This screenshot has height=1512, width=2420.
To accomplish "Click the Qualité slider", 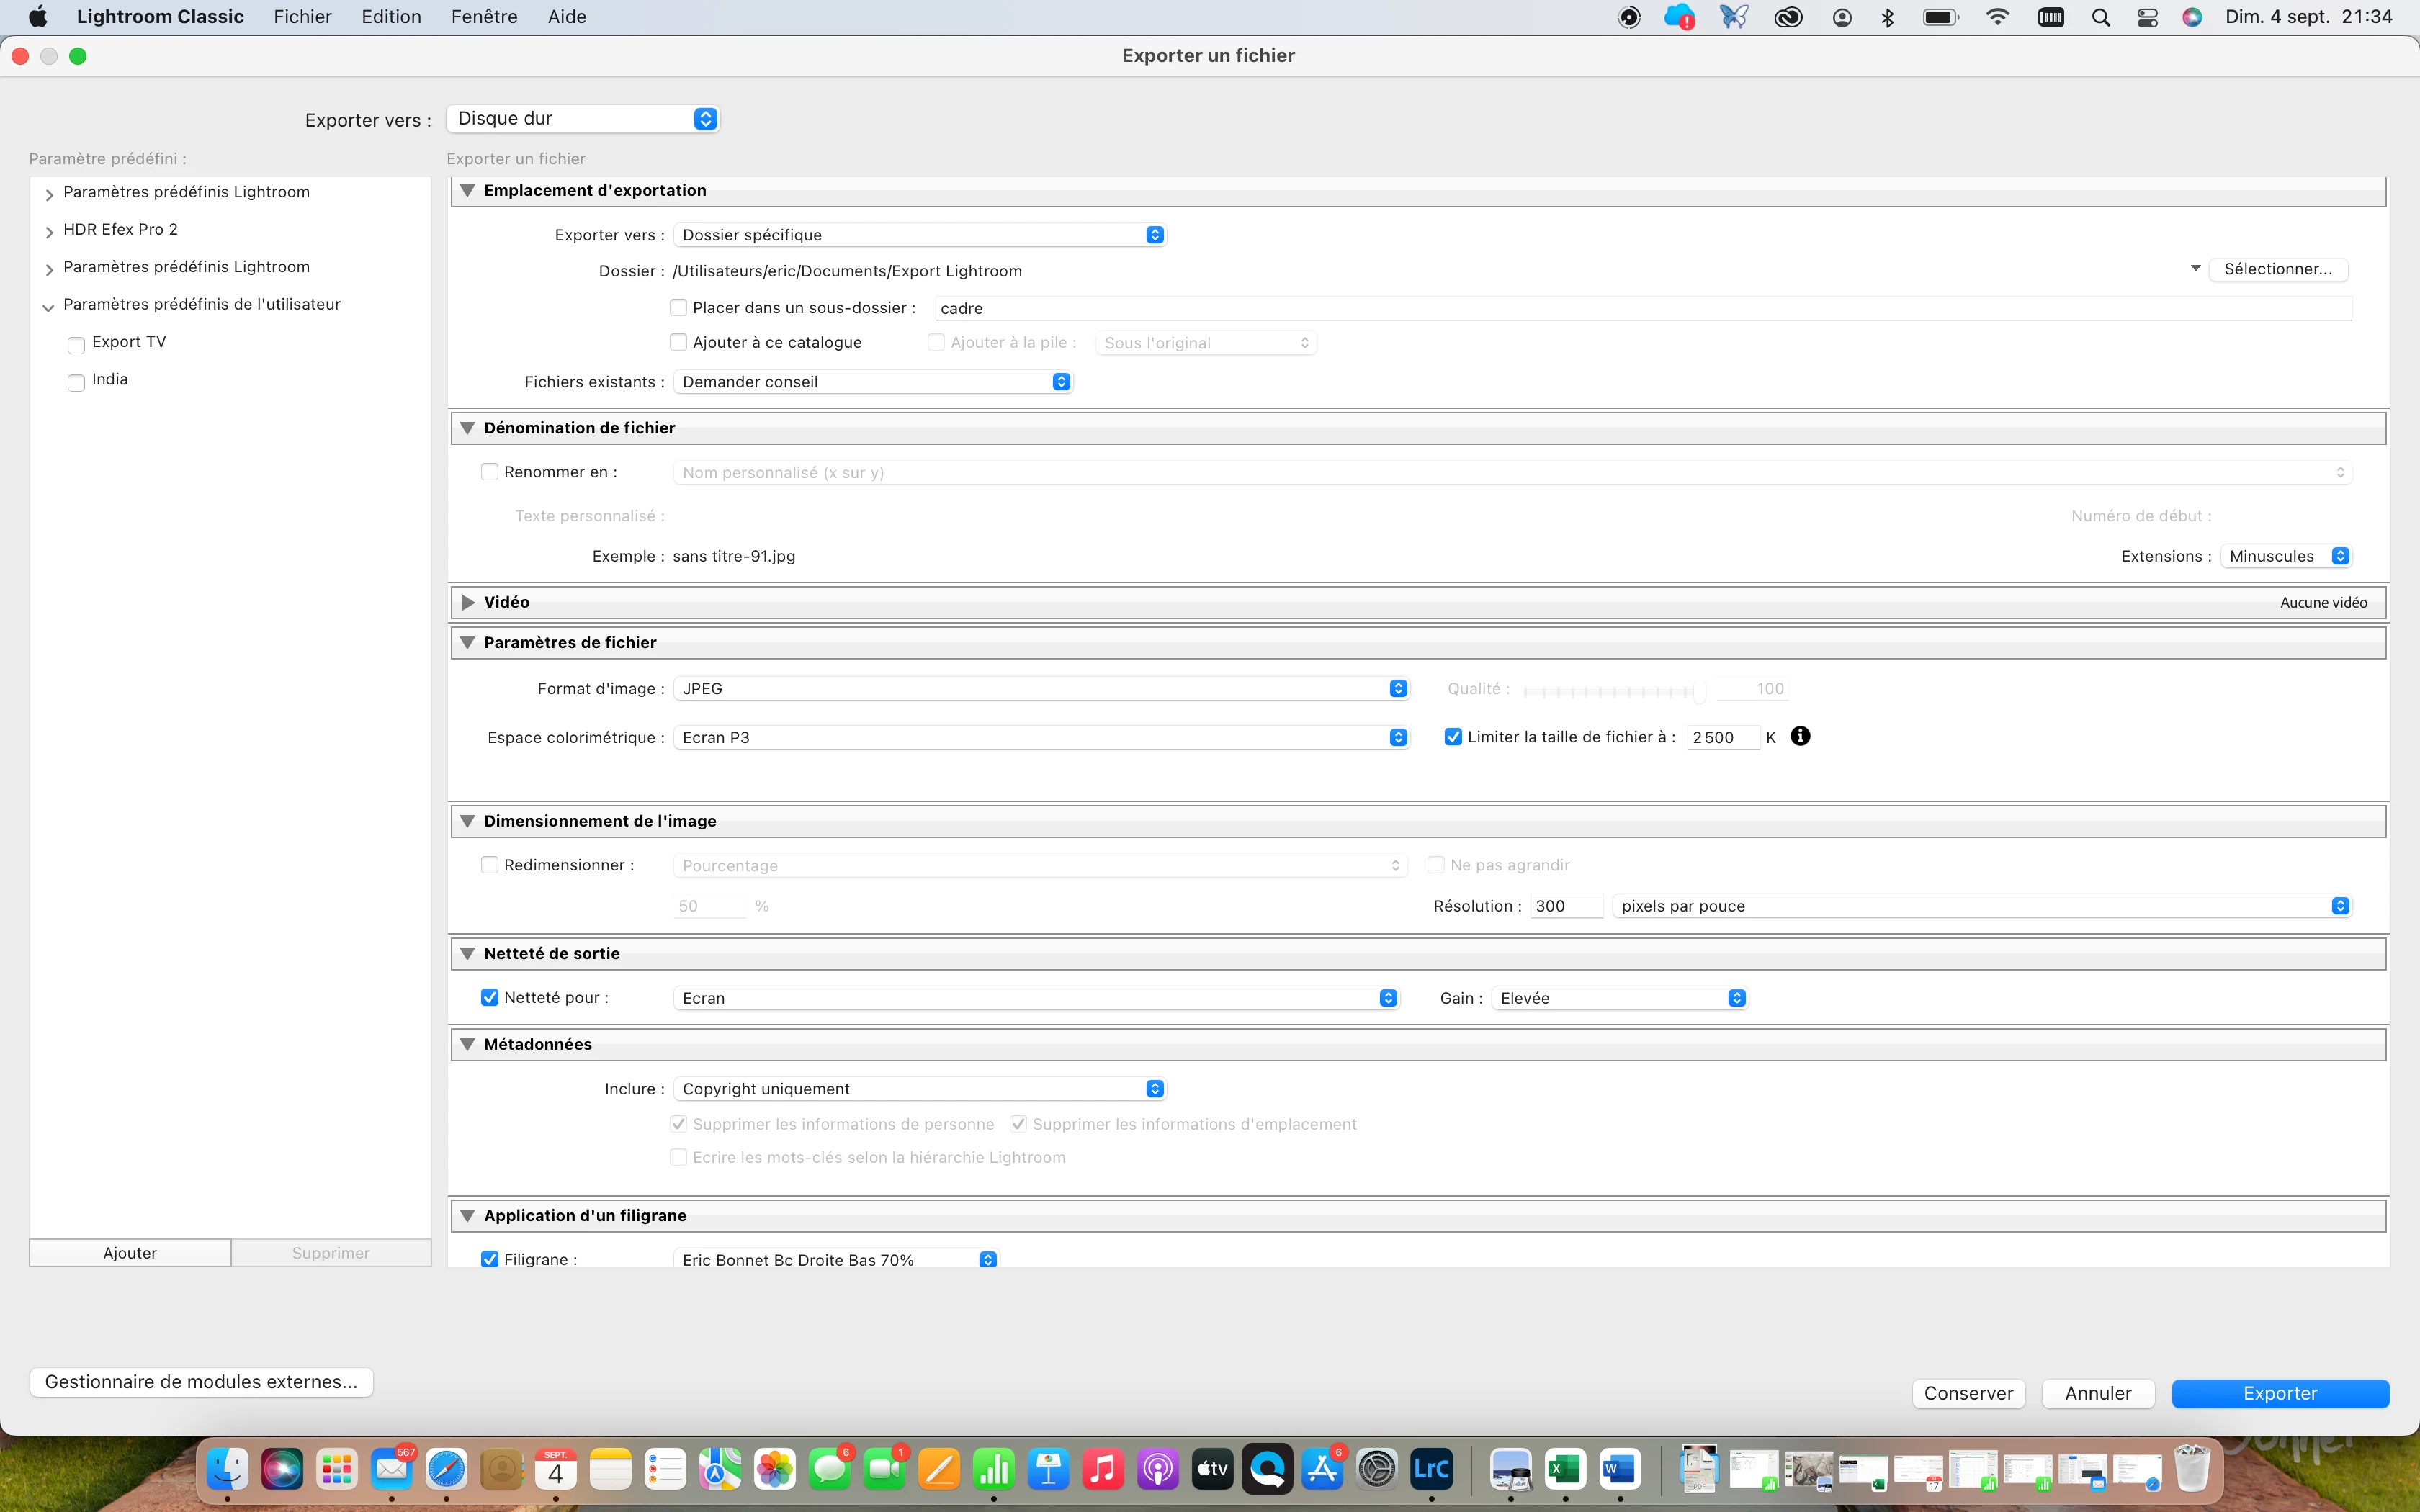I will coord(1612,690).
